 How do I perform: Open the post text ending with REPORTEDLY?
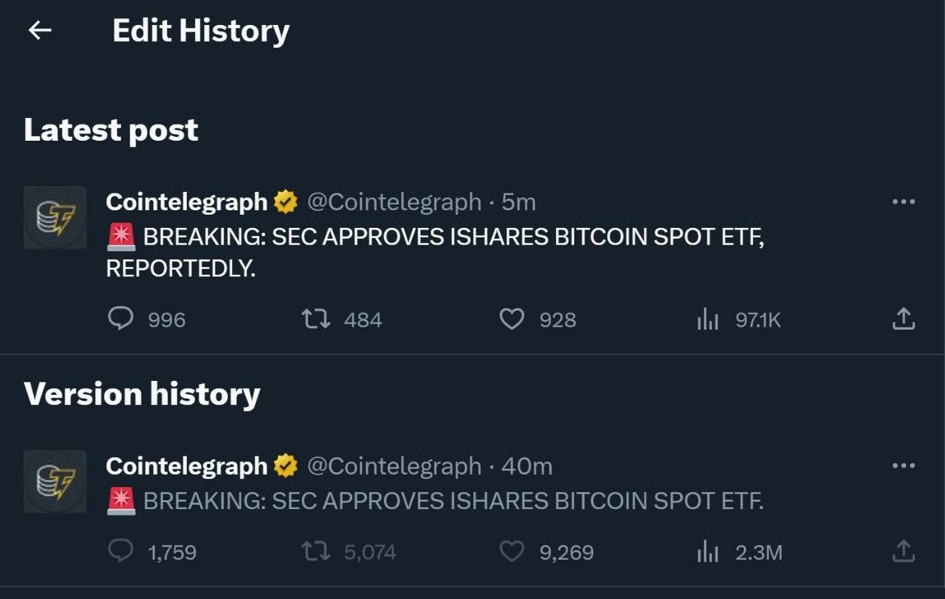pyautogui.click(x=440, y=252)
